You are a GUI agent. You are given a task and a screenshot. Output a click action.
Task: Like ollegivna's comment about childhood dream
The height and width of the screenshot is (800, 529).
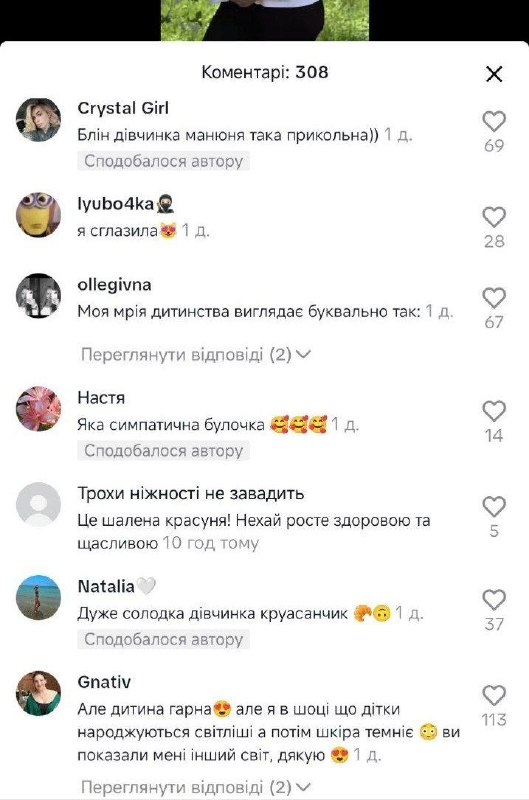click(x=494, y=298)
